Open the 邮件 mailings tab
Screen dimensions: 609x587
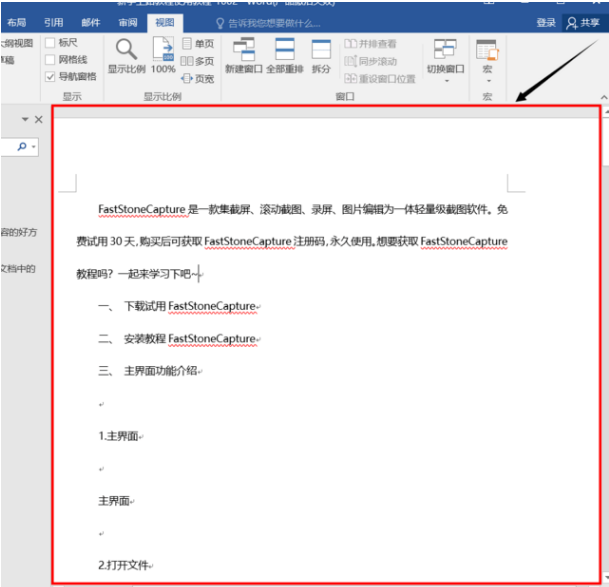tap(90, 23)
